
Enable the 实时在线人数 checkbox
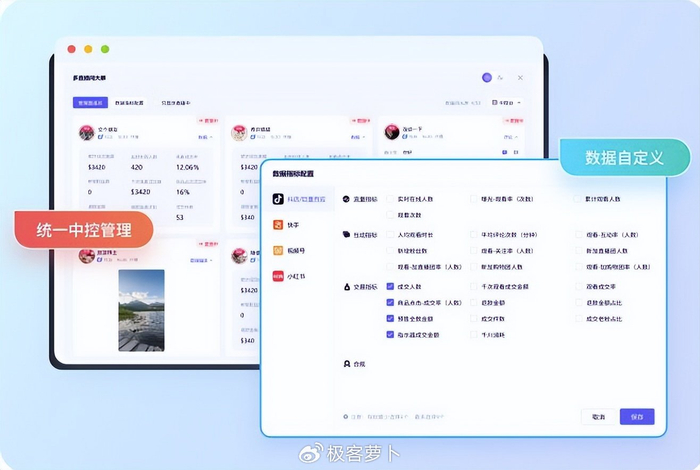coord(390,199)
